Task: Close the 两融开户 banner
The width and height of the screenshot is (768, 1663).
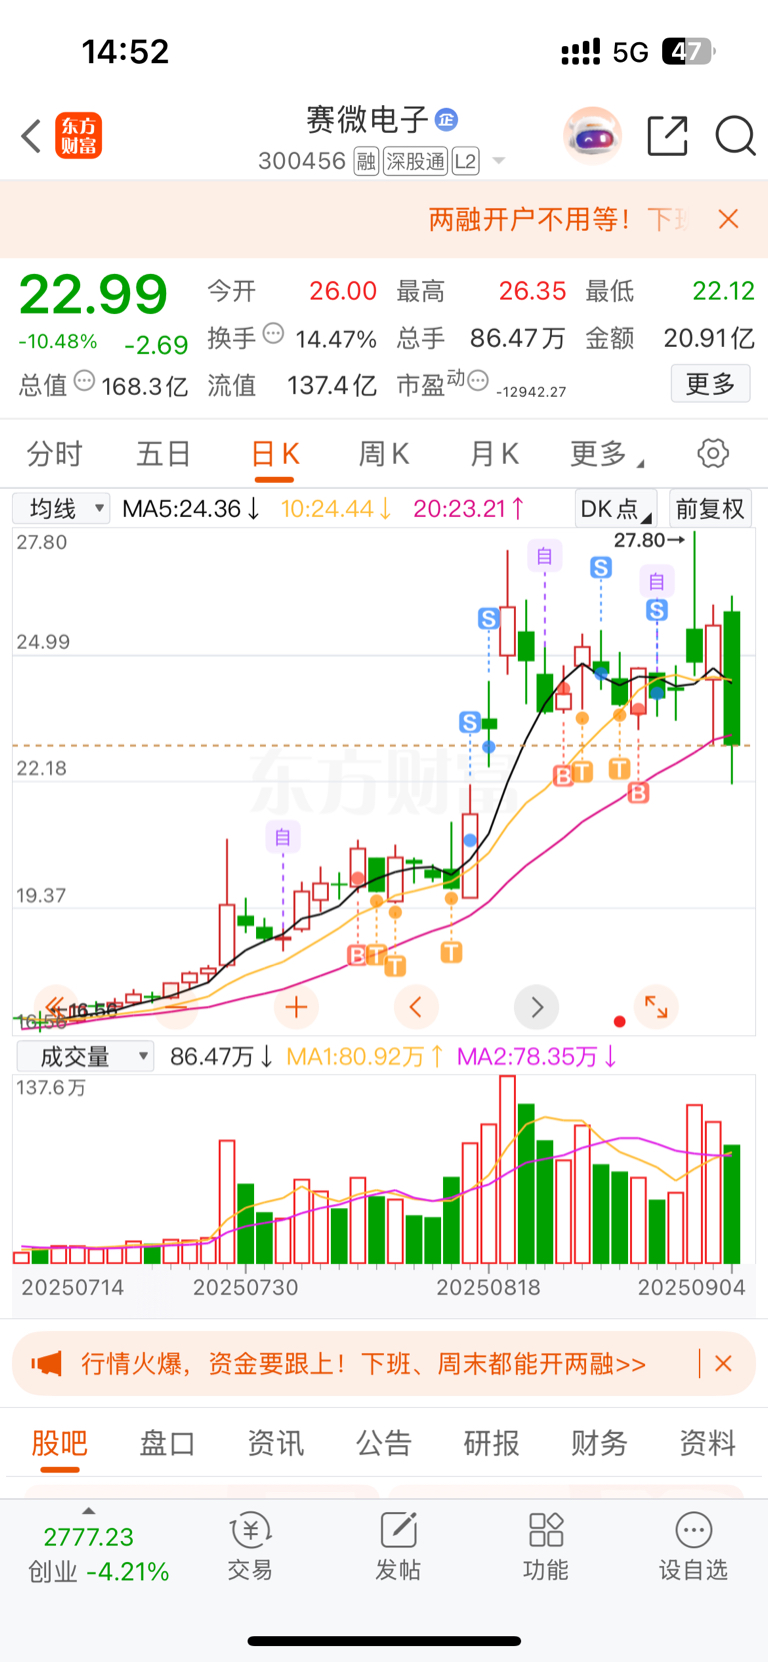Action: click(x=729, y=219)
